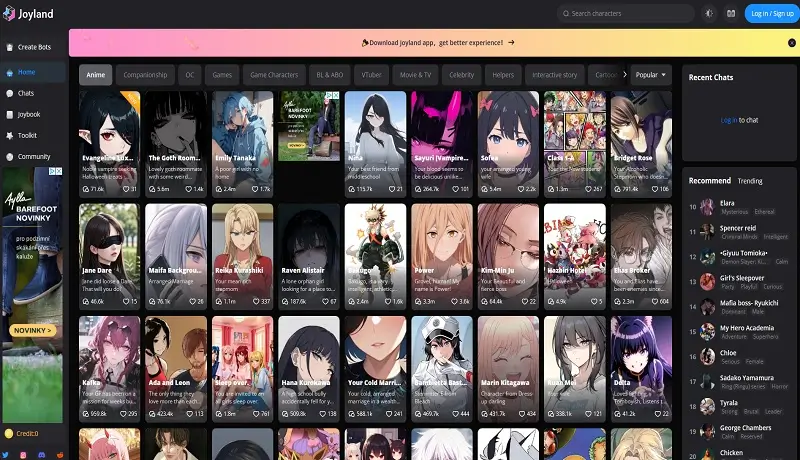Click the guide book icon beside login
This screenshot has width=800, height=460.
730,14
